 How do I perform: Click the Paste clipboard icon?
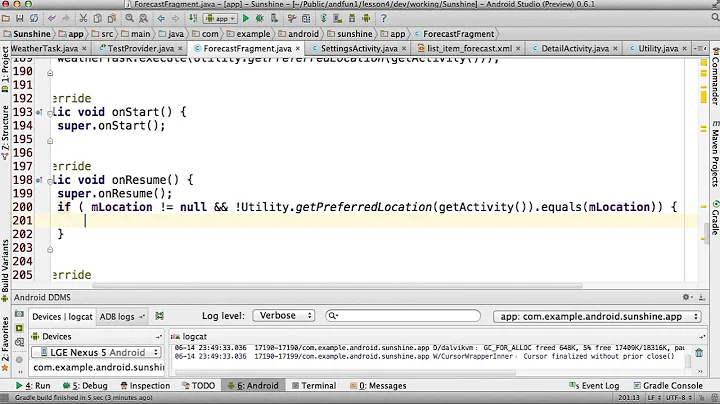point(112,18)
